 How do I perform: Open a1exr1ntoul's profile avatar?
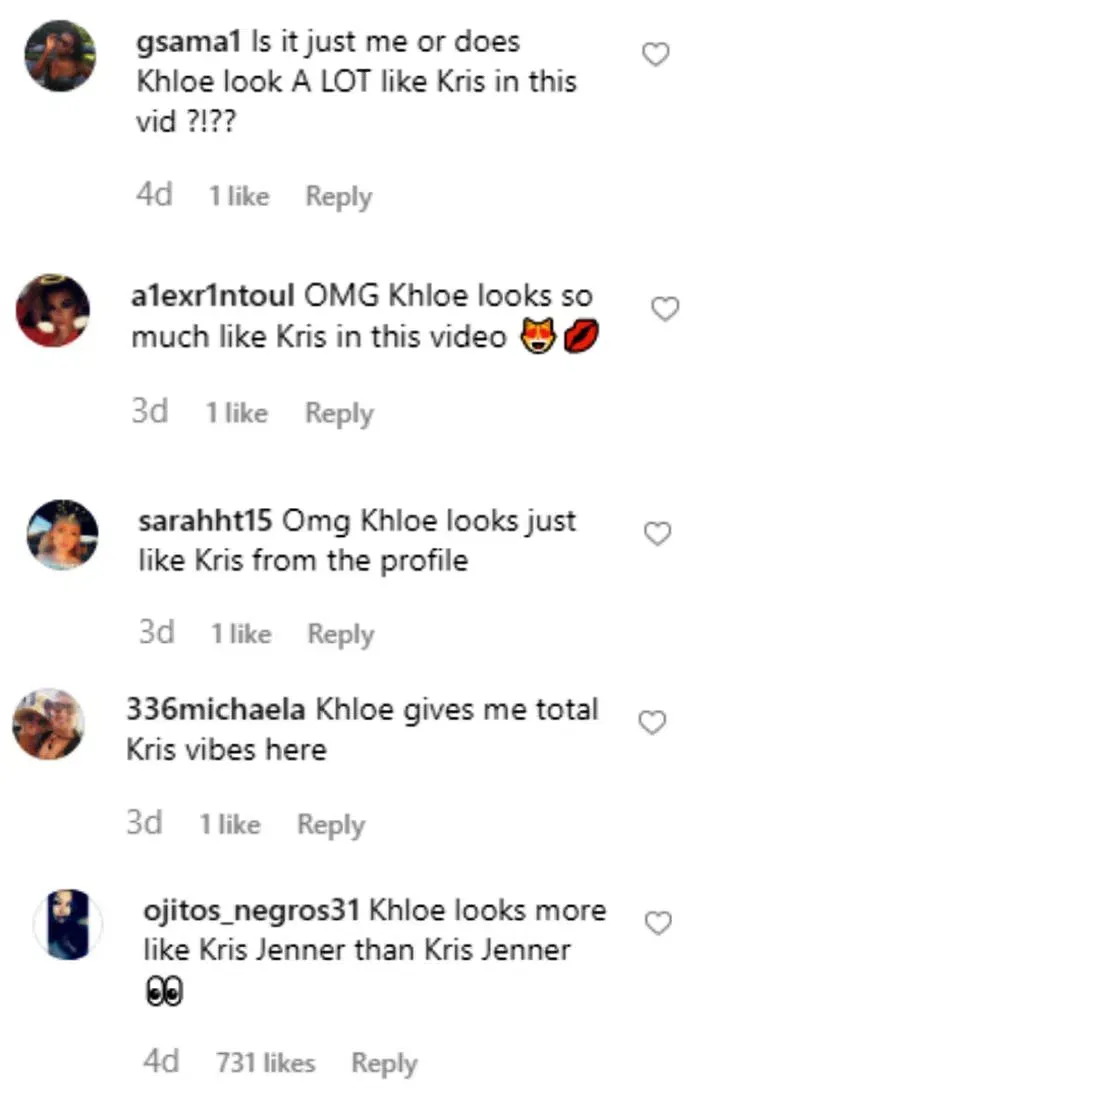(x=53, y=310)
